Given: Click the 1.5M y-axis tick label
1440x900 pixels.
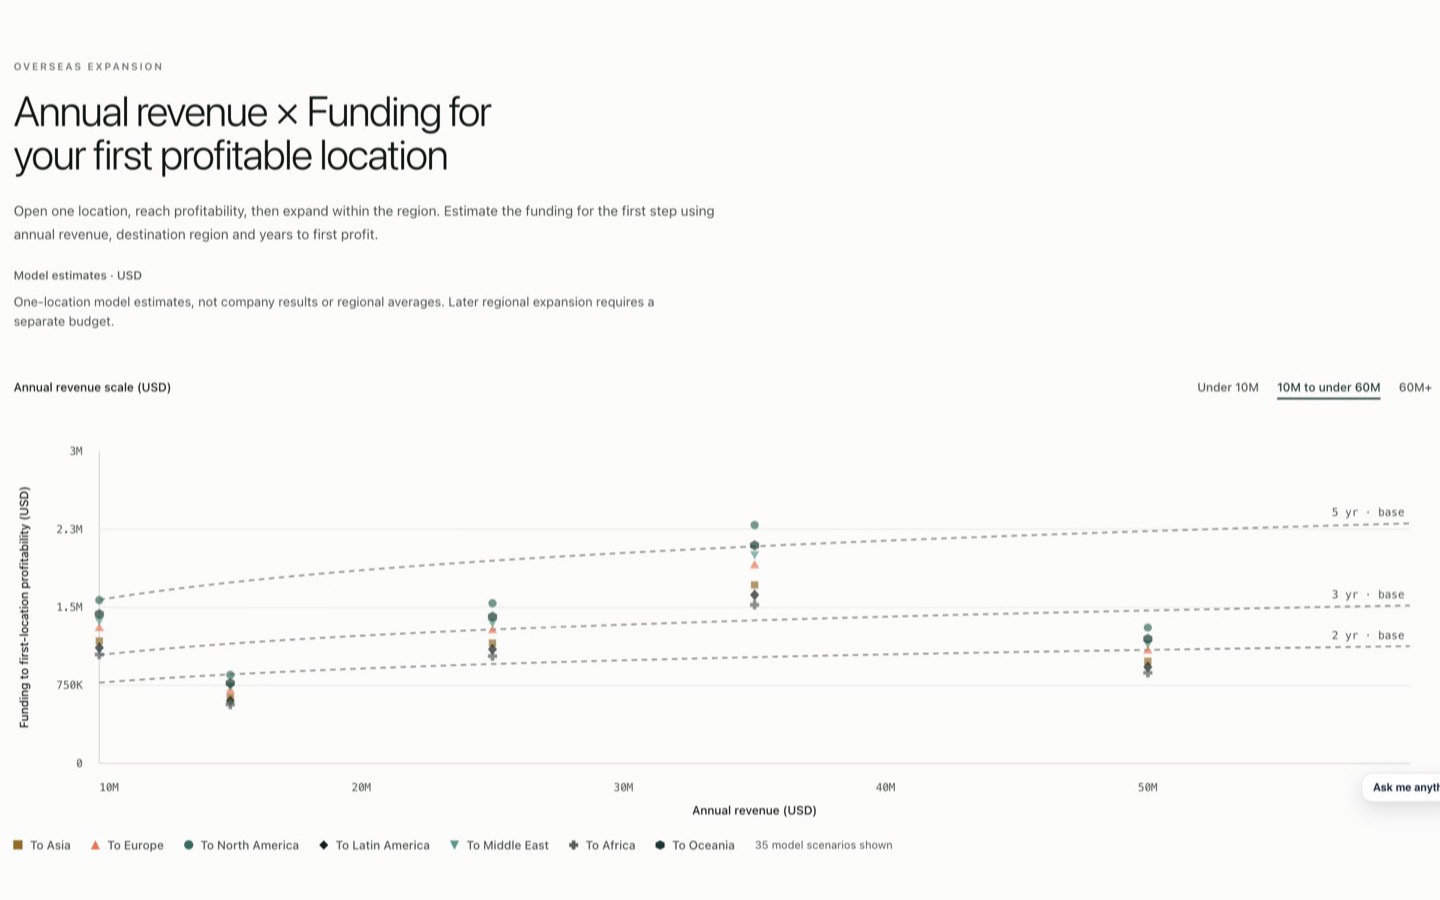Looking at the screenshot, I should (x=70, y=607).
